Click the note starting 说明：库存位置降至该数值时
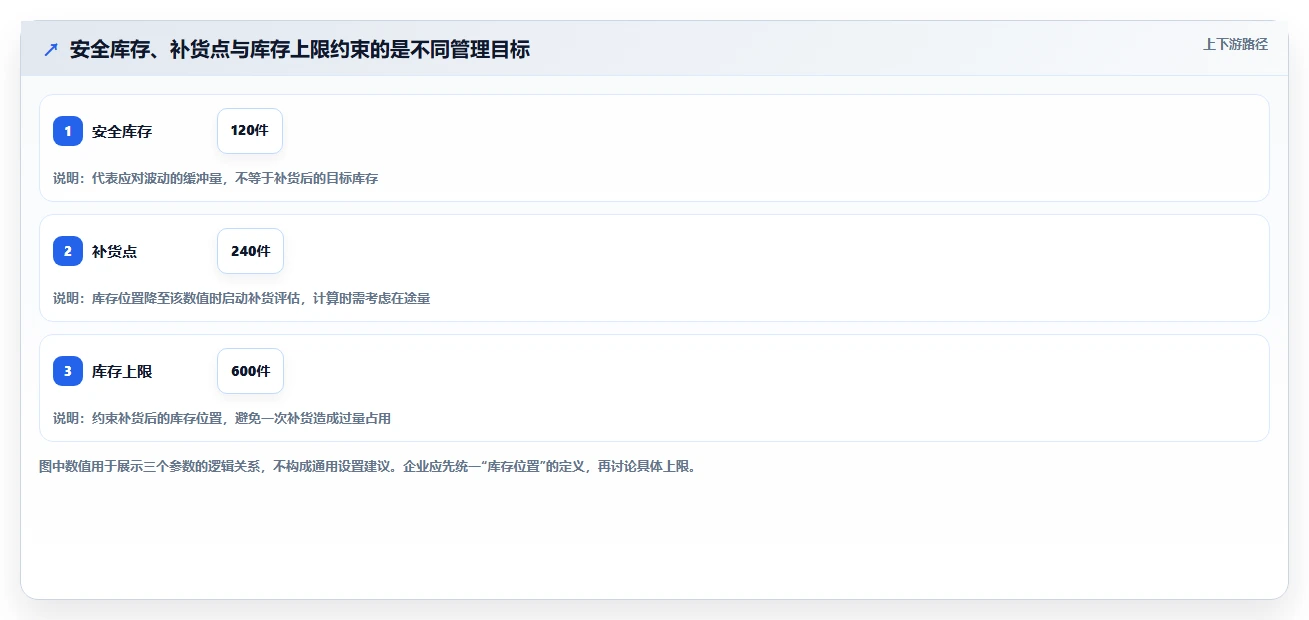The width and height of the screenshot is (1309, 620). 242,298
